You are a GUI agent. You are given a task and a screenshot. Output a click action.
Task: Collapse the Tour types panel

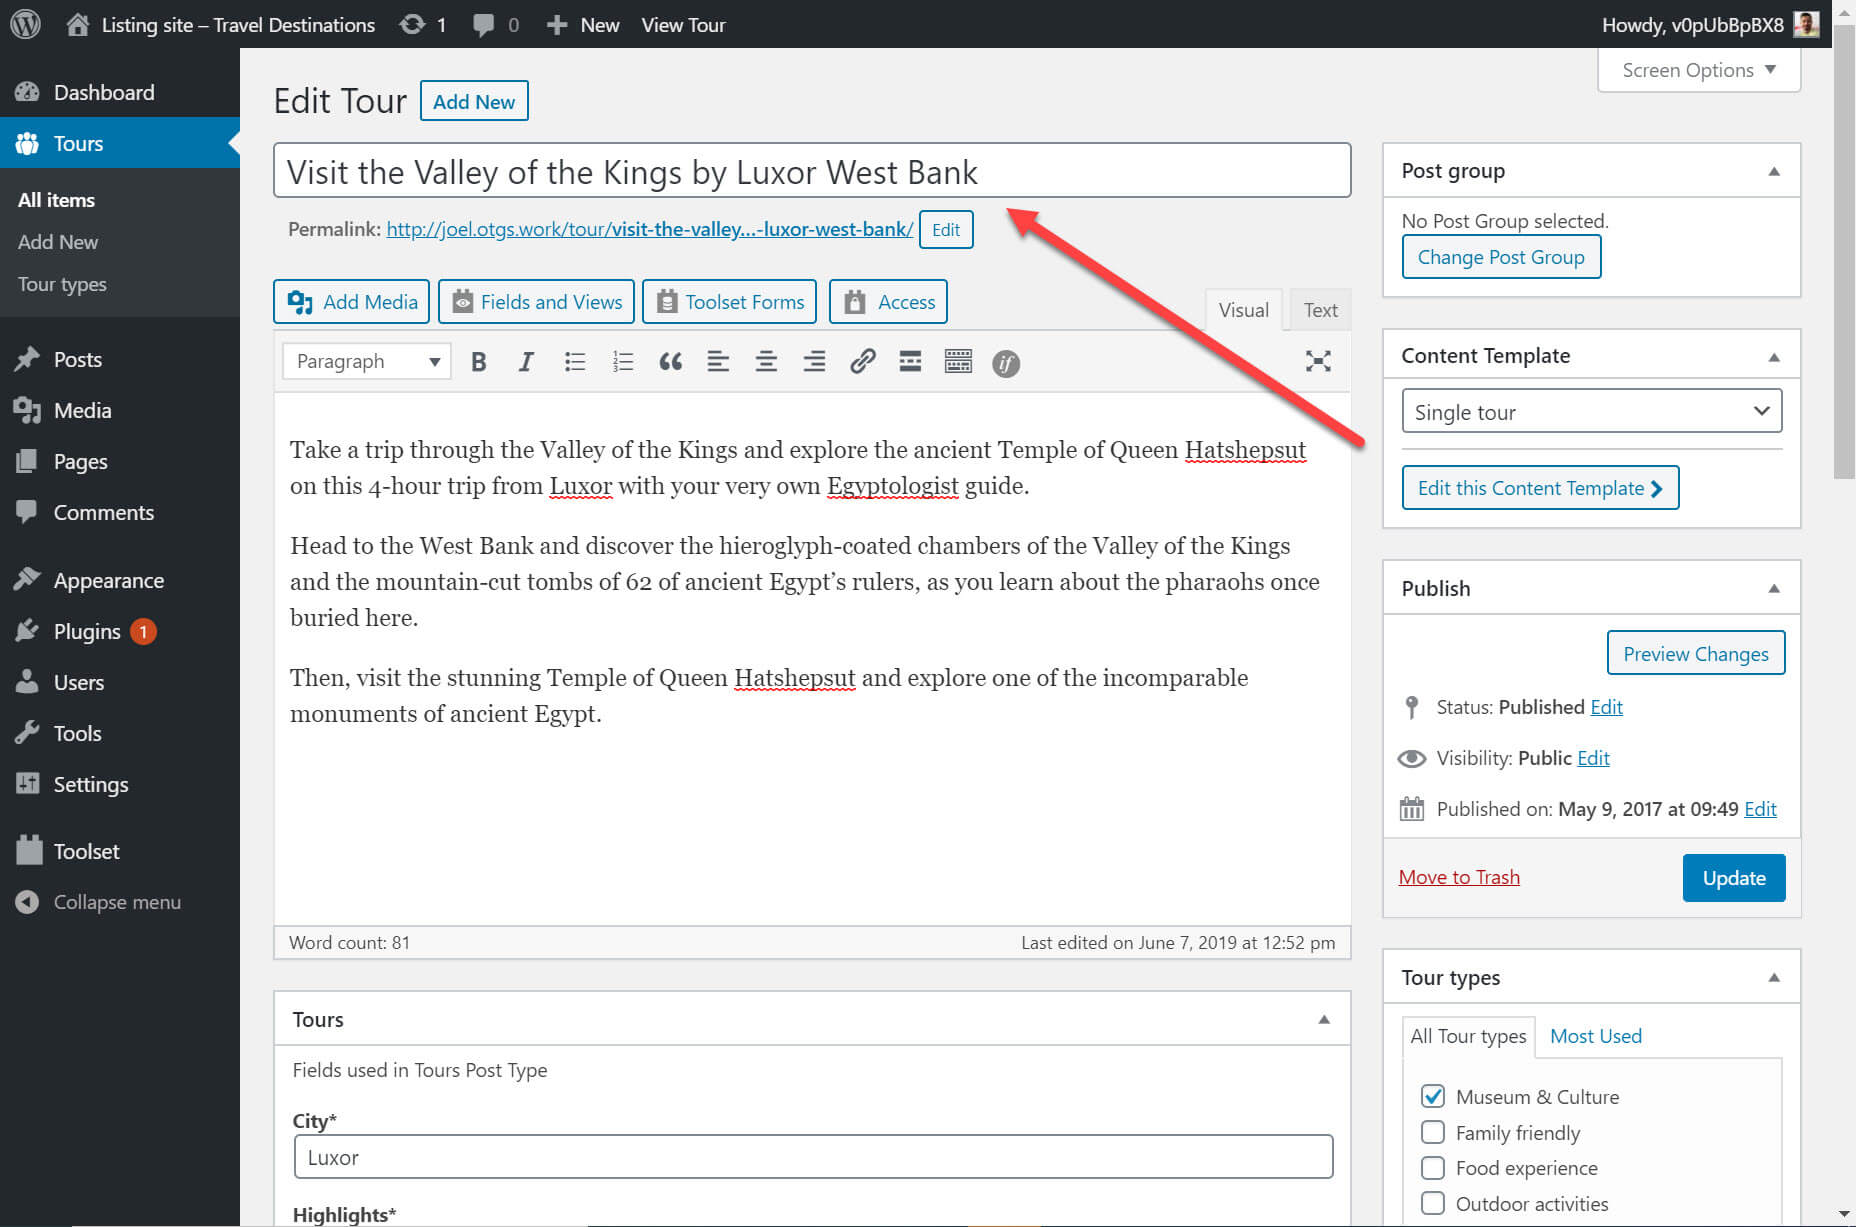click(x=1773, y=978)
